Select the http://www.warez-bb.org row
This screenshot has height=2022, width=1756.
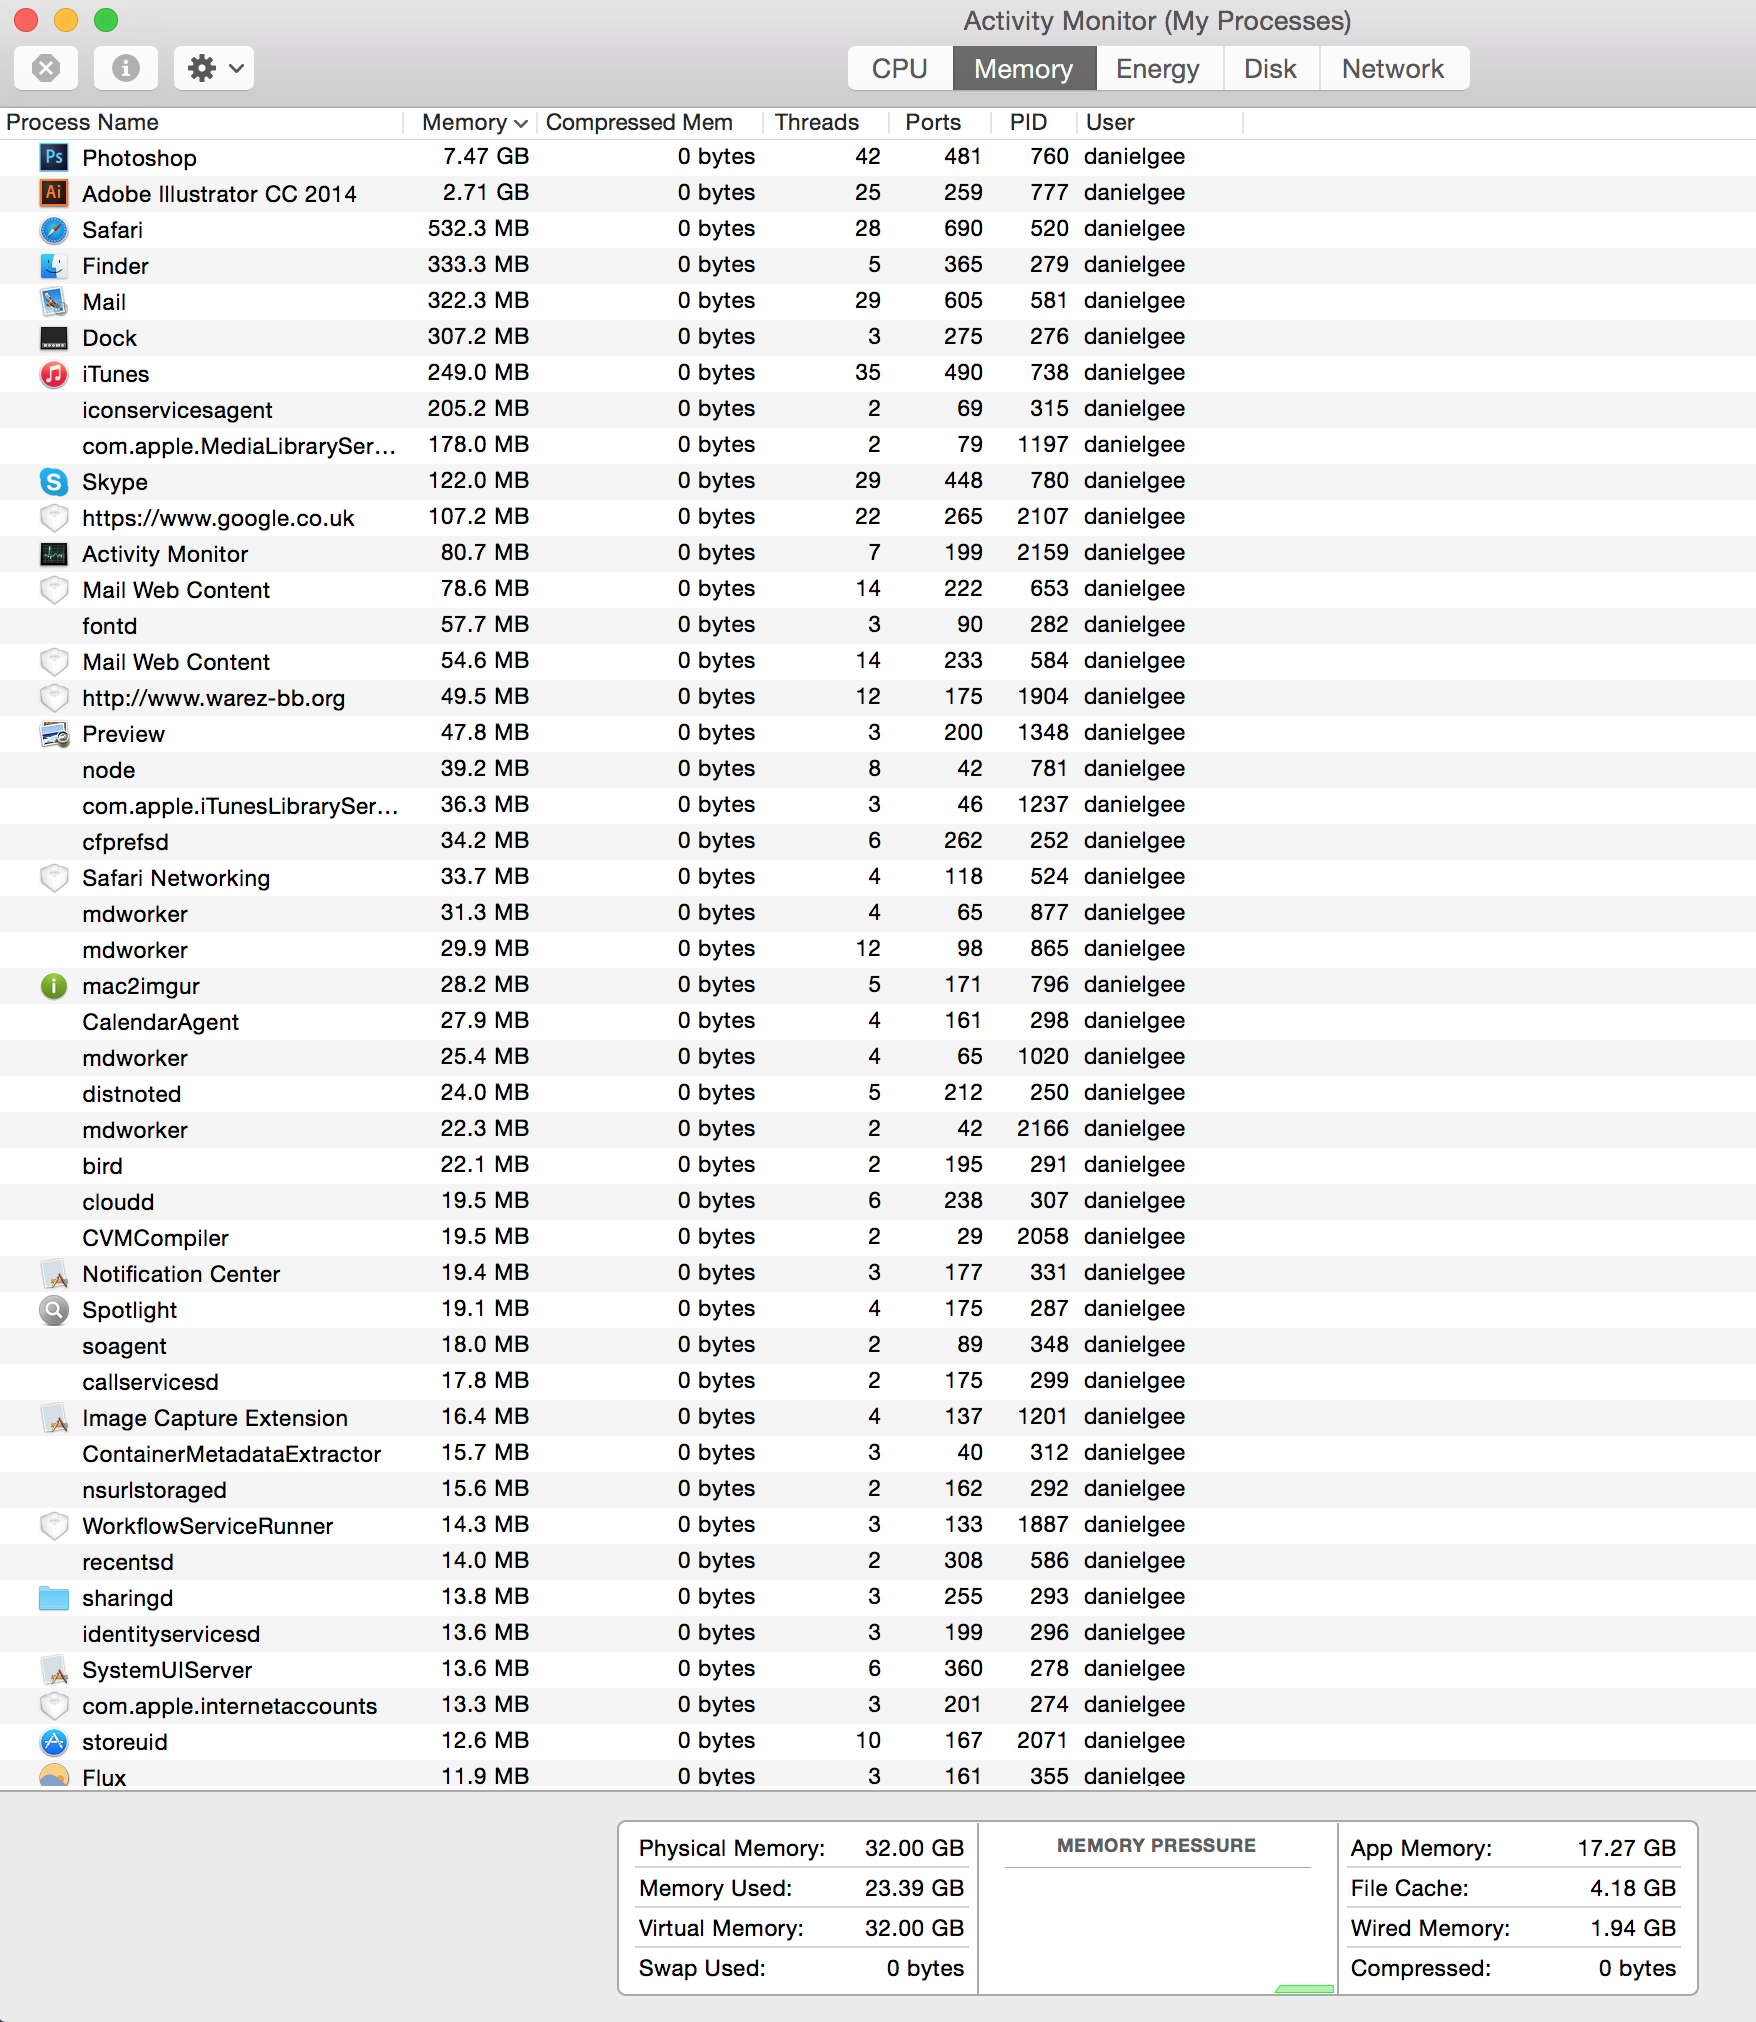point(878,697)
